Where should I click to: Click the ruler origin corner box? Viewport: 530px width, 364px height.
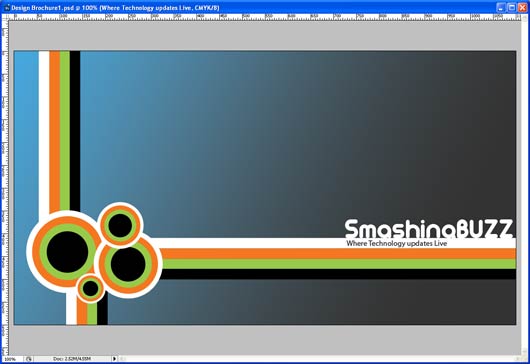point(5,17)
